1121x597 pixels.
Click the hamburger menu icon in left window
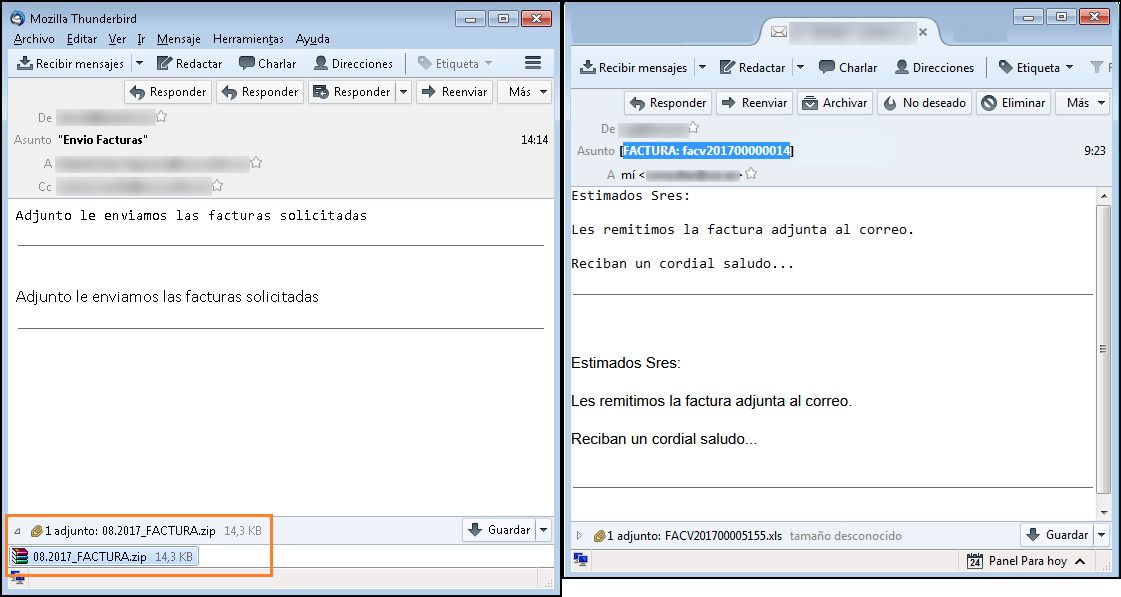tap(533, 63)
